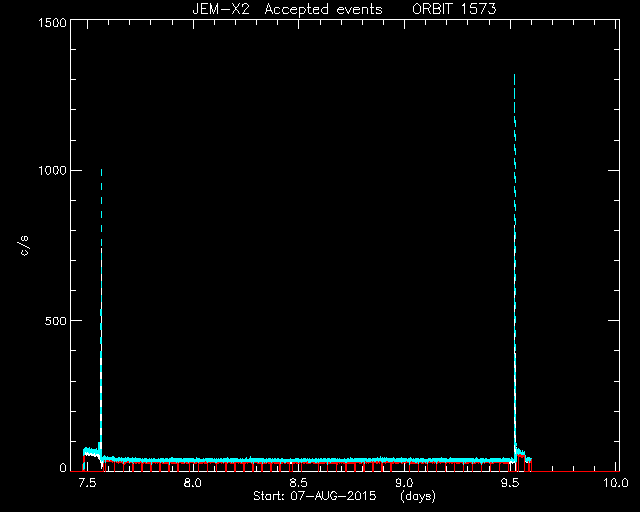Click the 1500 y-axis label
Screen dimensions: 640x512
52,22
